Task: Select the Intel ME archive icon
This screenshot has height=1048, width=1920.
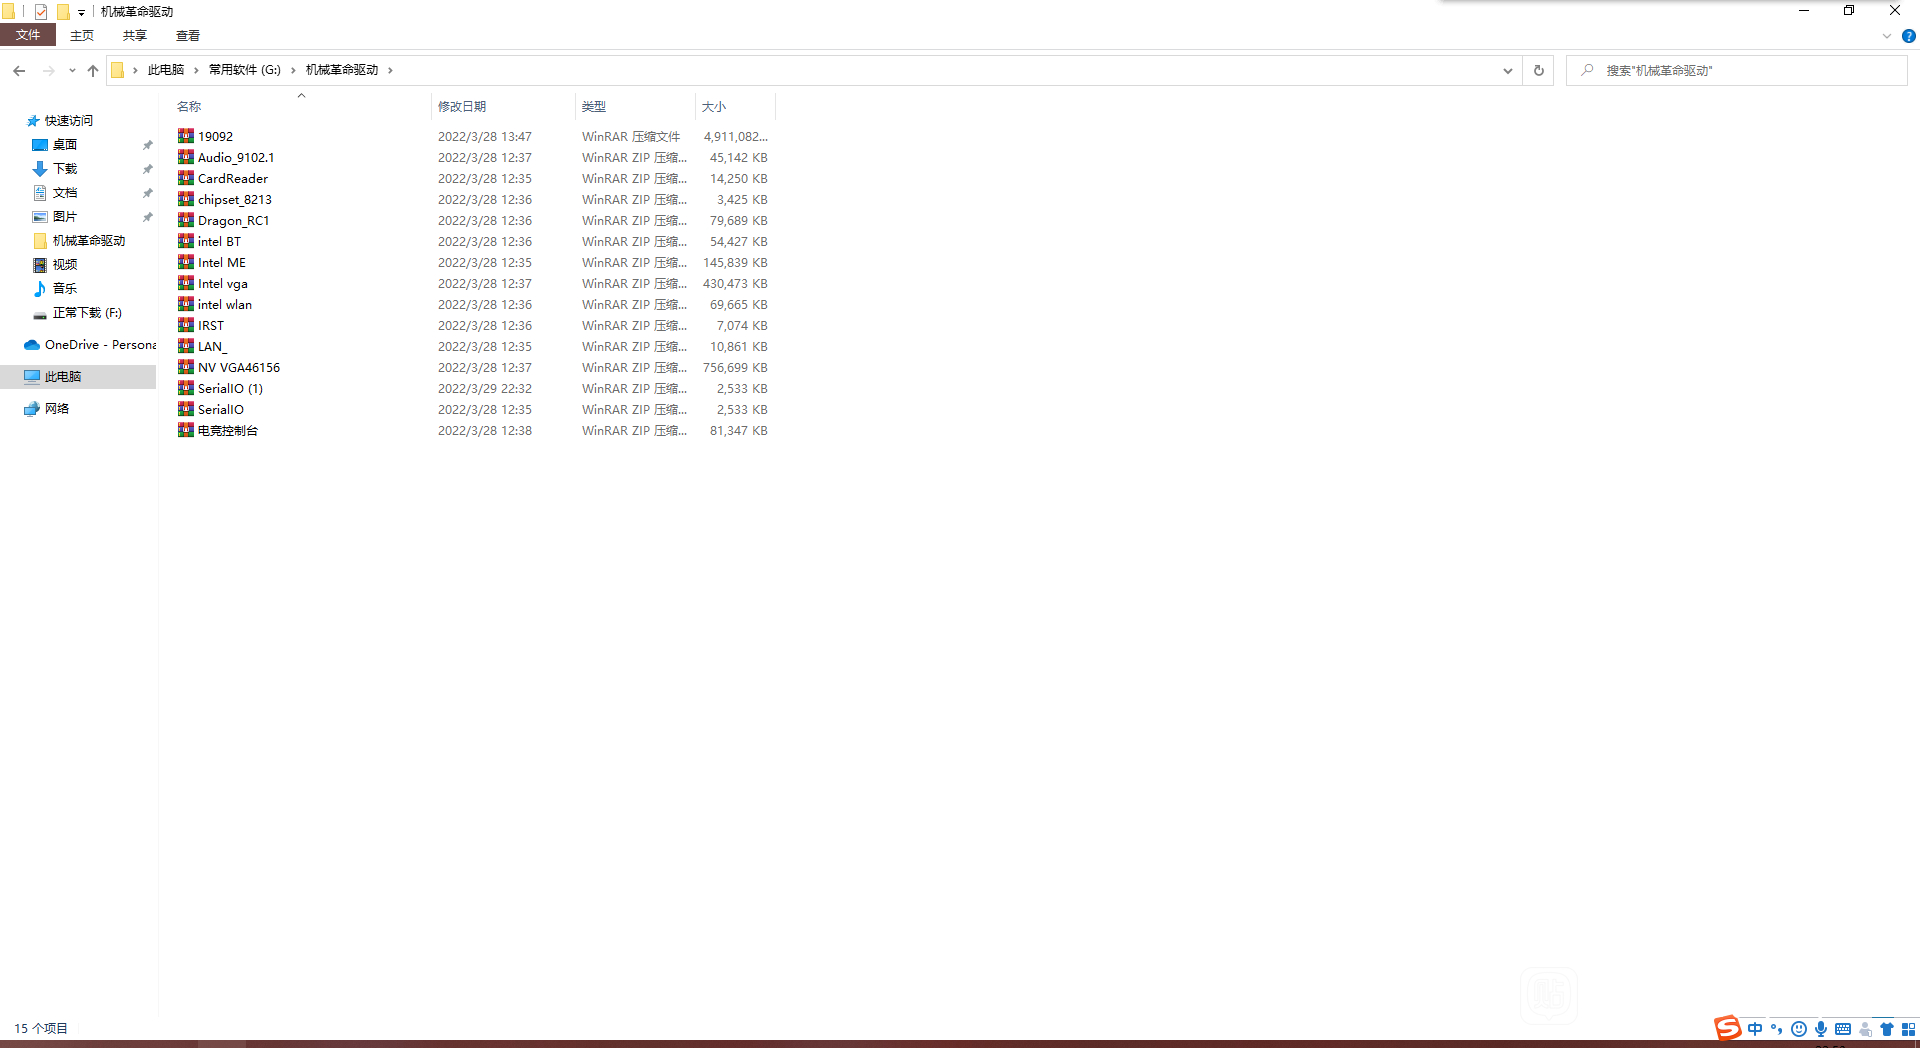Action: [x=186, y=262]
